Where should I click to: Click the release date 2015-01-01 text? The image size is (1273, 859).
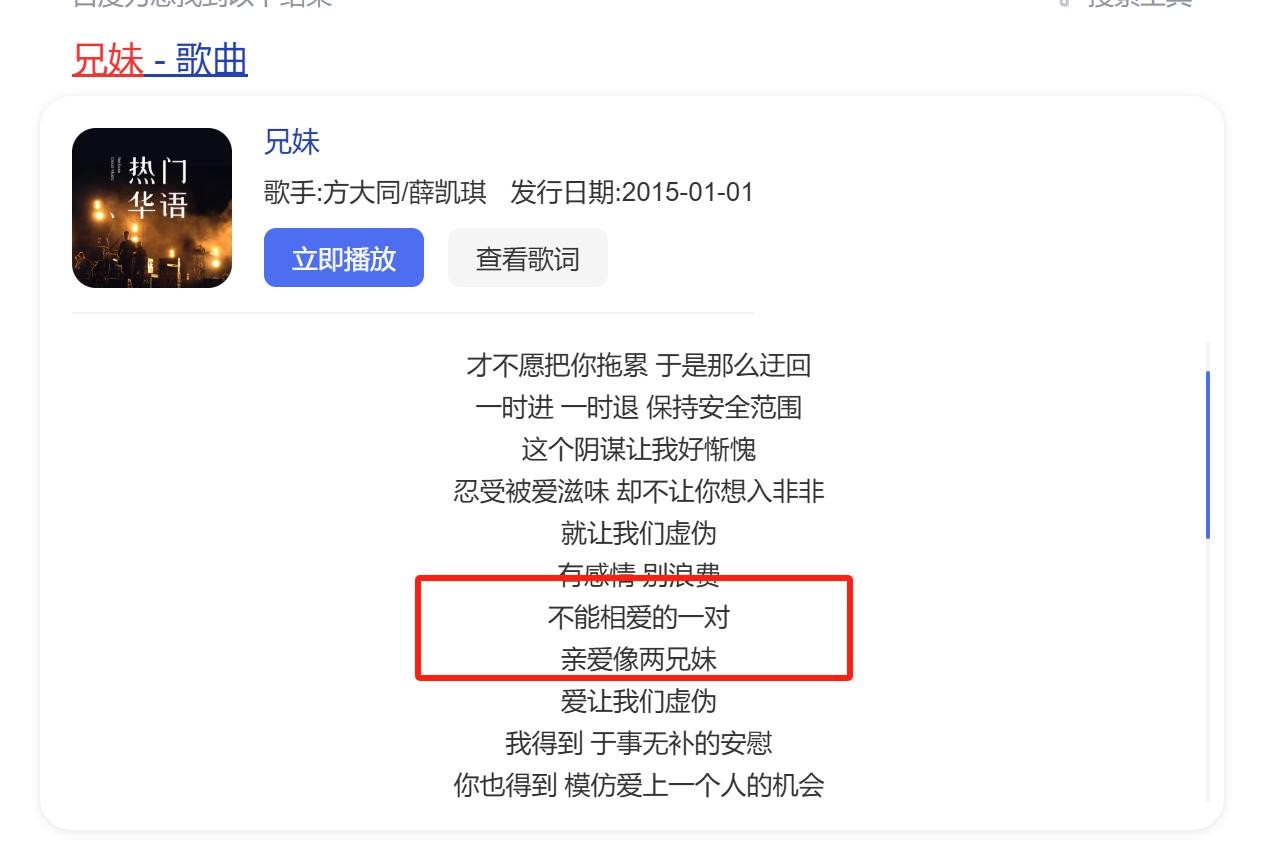(687, 192)
